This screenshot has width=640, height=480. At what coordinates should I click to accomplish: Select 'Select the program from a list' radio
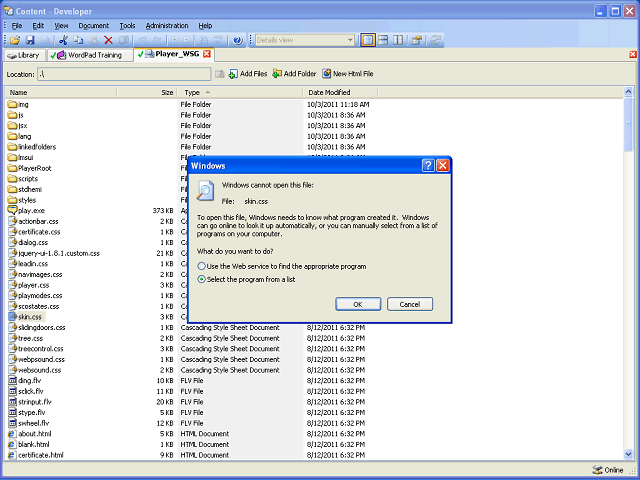[201, 279]
